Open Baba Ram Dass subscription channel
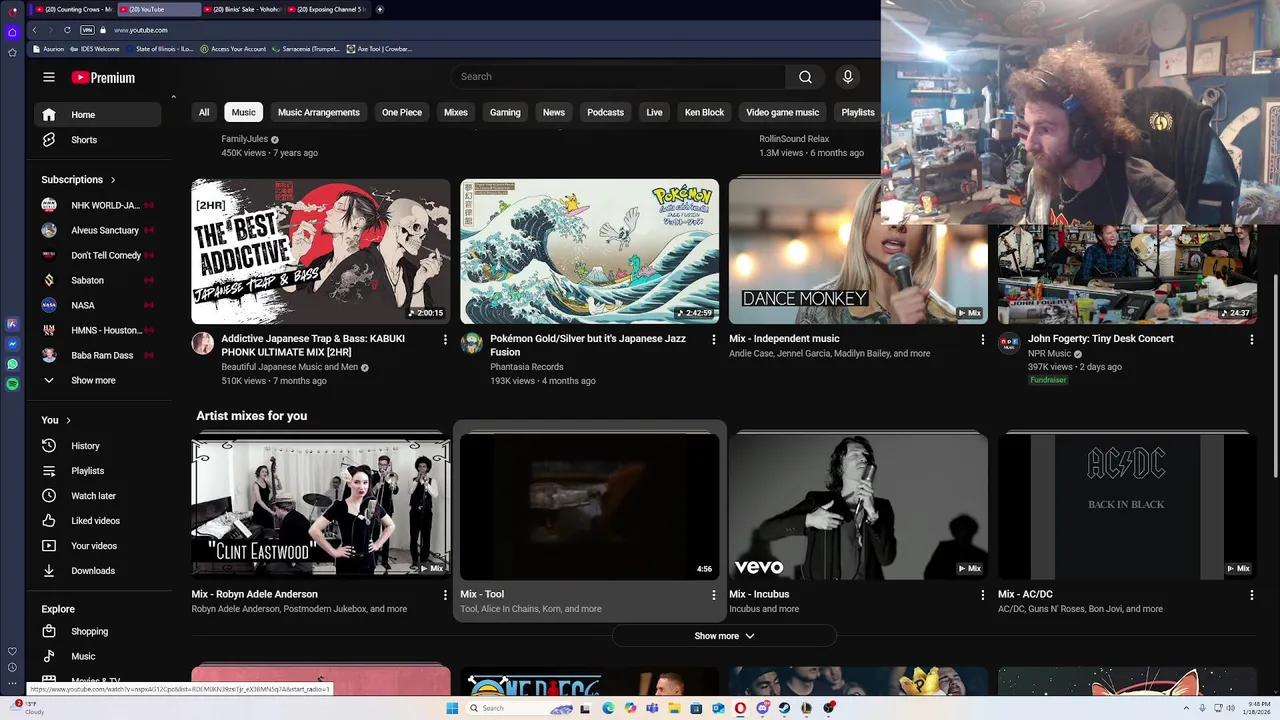The width and height of the screenshot is (1280, 720). [97, 355]
